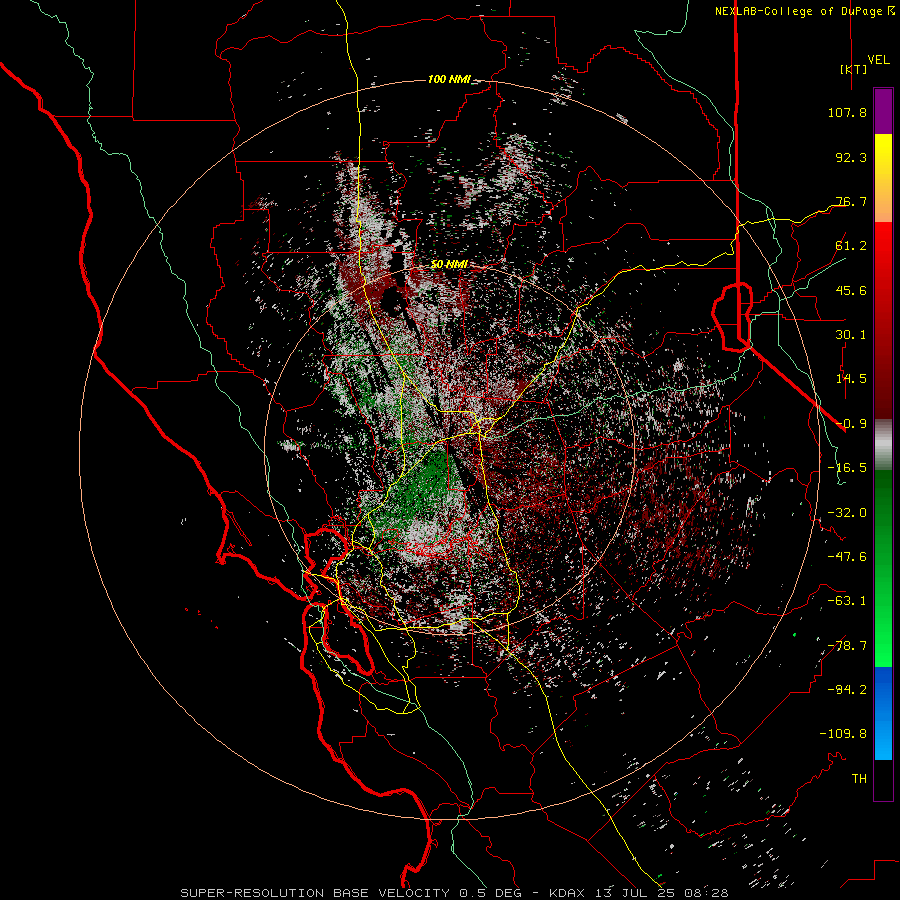This screenshot has height=900, width=900.
Task: Click the 50 NMI range ring label
Action: (x=449, y=264)
